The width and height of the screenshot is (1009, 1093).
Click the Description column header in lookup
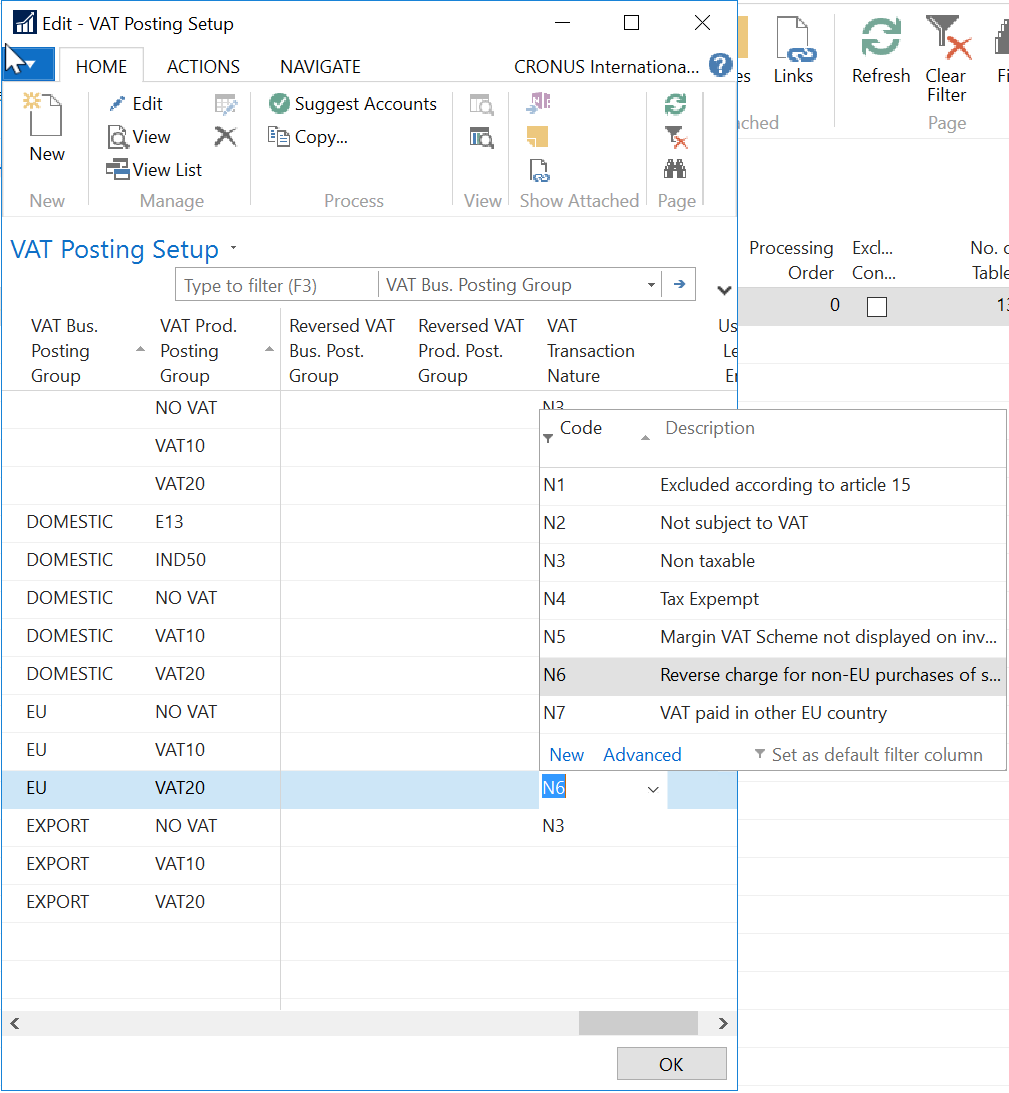pos(710,428)
